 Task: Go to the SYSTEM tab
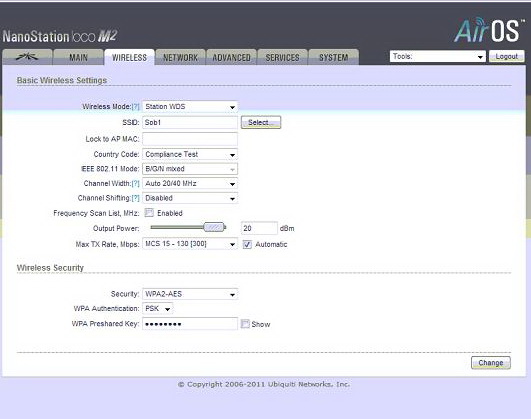click(x=334, y=57)
